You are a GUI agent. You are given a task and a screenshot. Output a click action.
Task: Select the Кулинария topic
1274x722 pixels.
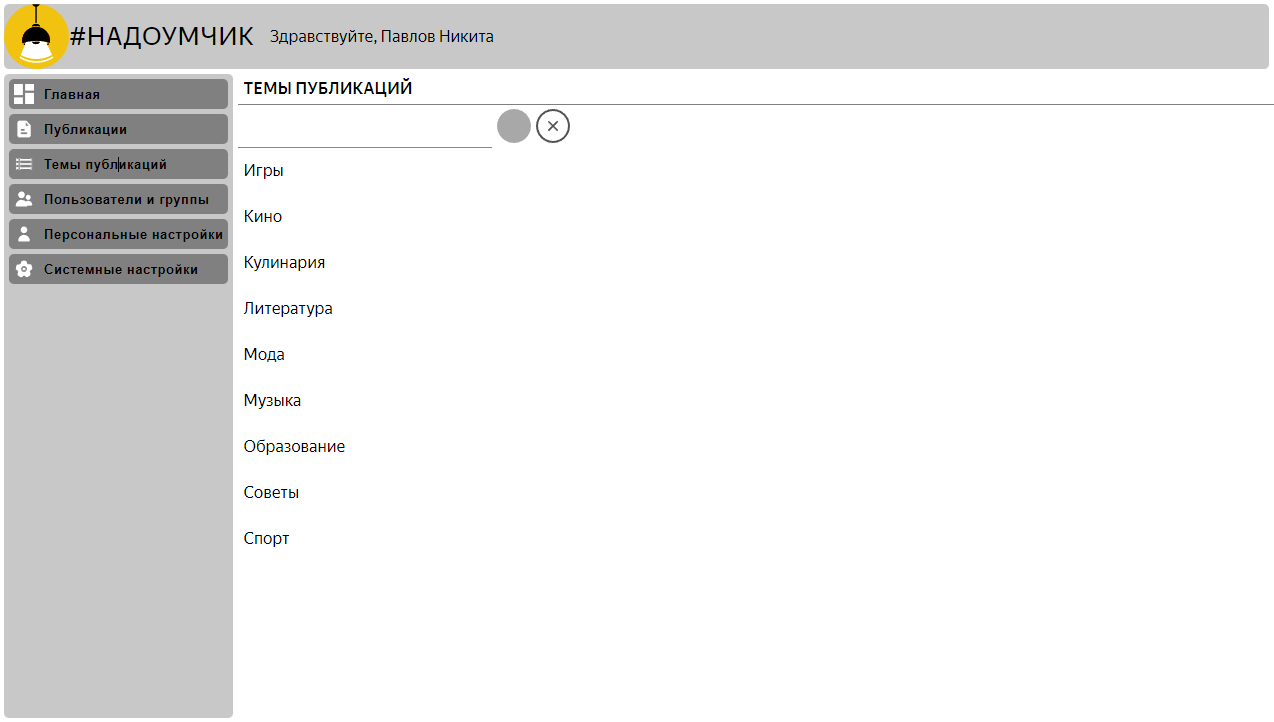284,262
